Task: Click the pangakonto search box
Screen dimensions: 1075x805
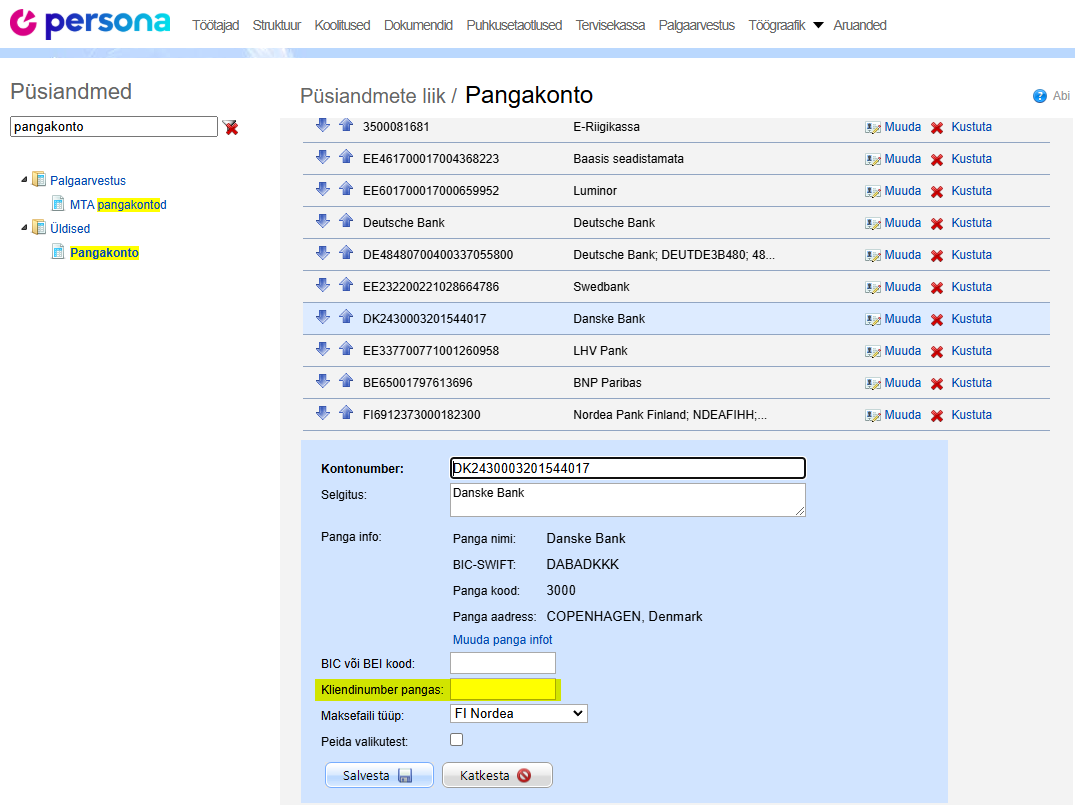Action: pyautogui.click(x=114, y=127)
